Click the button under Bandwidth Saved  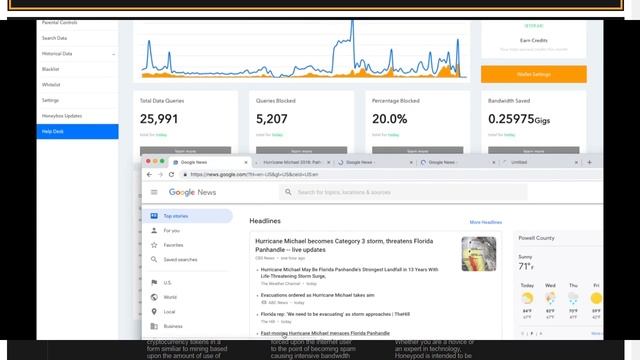[x=533, y=151]
